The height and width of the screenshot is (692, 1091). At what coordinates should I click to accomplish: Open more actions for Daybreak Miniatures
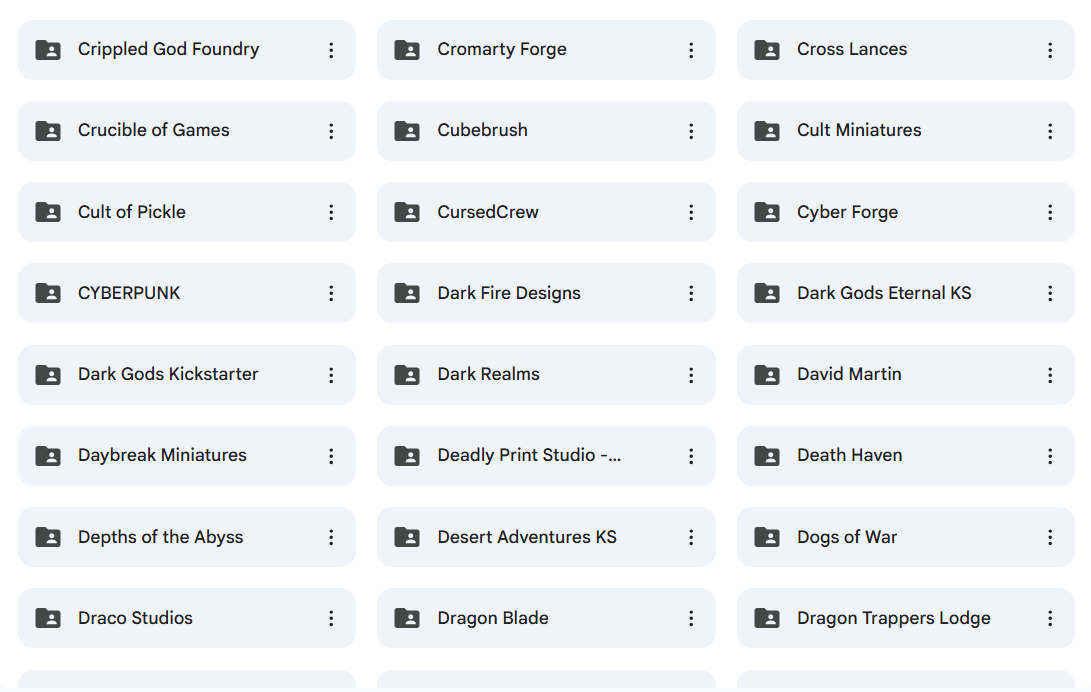click(x=331, y=456)
